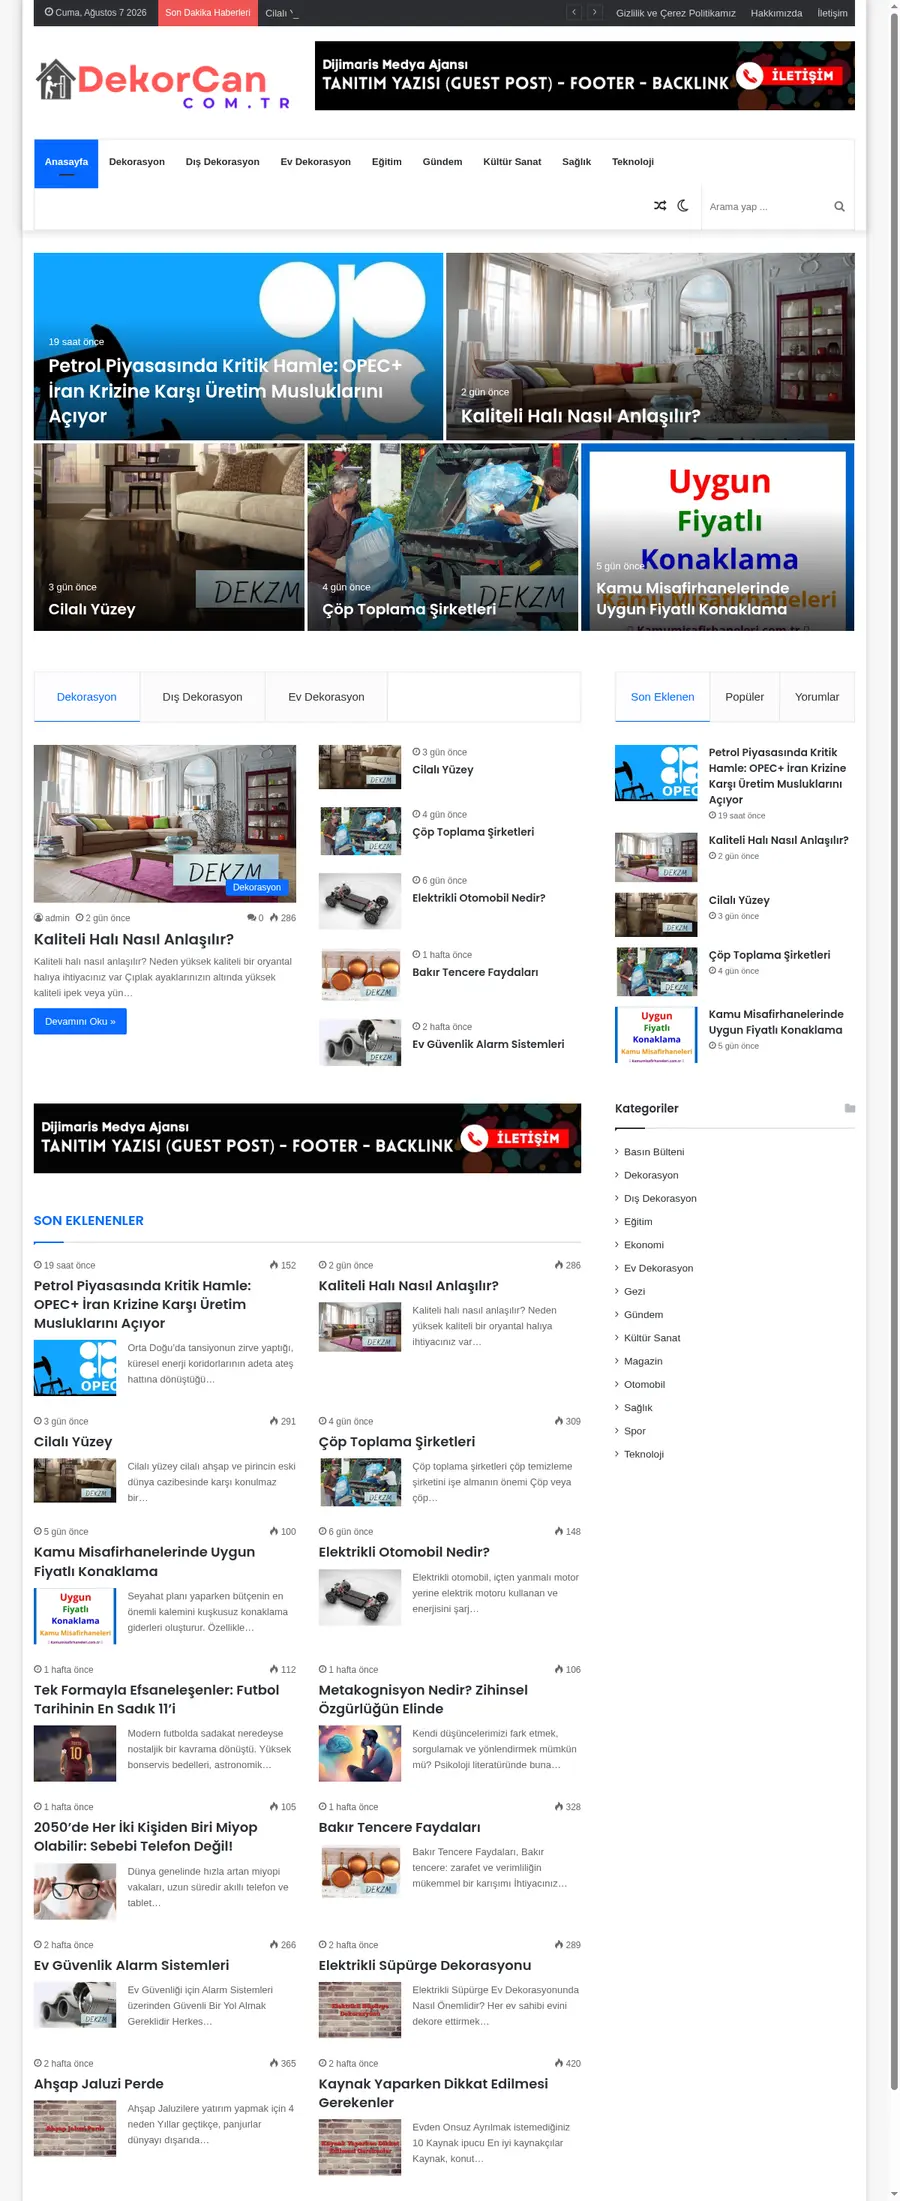Open Tek Formayla Efsaneleşenler article title
This screenshot has width=900, height=2201.
pos(157,1699)
